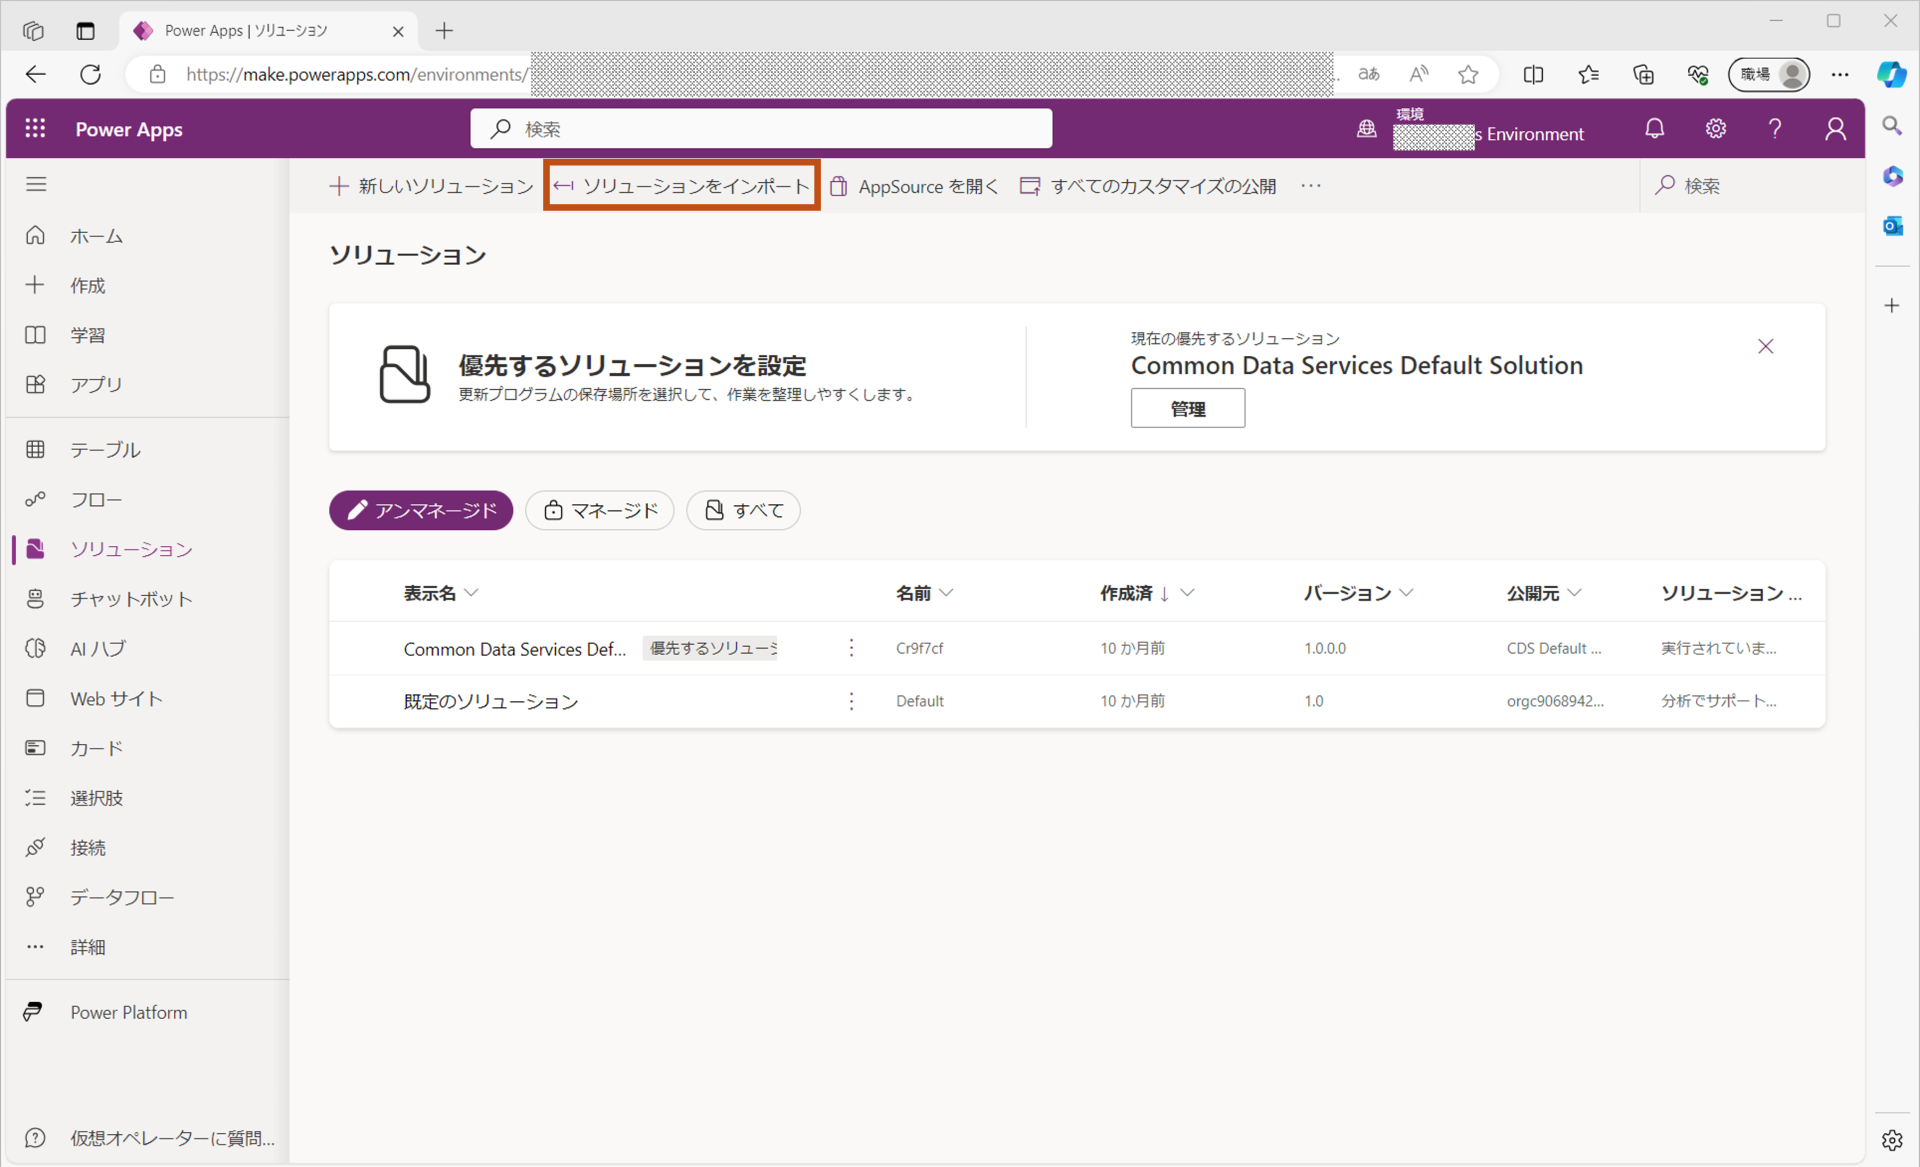Expand 詳細 in left navigation
The height and width of the screenshot is (1167, 1920).
pyautogui.click(x=147, y=947)
